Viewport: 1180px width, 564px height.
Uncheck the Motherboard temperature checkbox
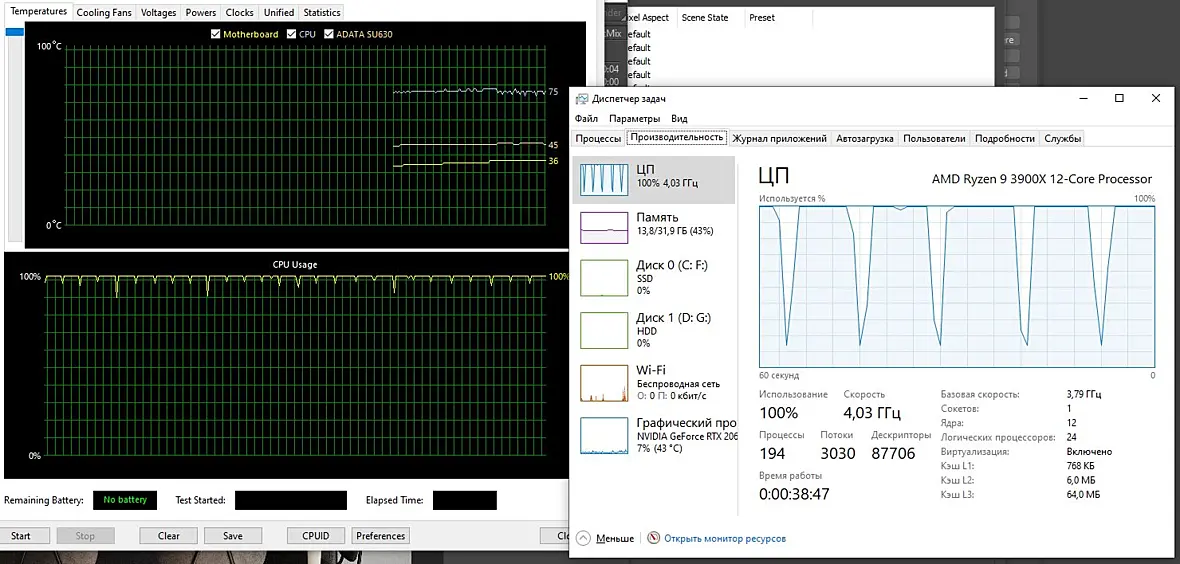pos(216,34)
